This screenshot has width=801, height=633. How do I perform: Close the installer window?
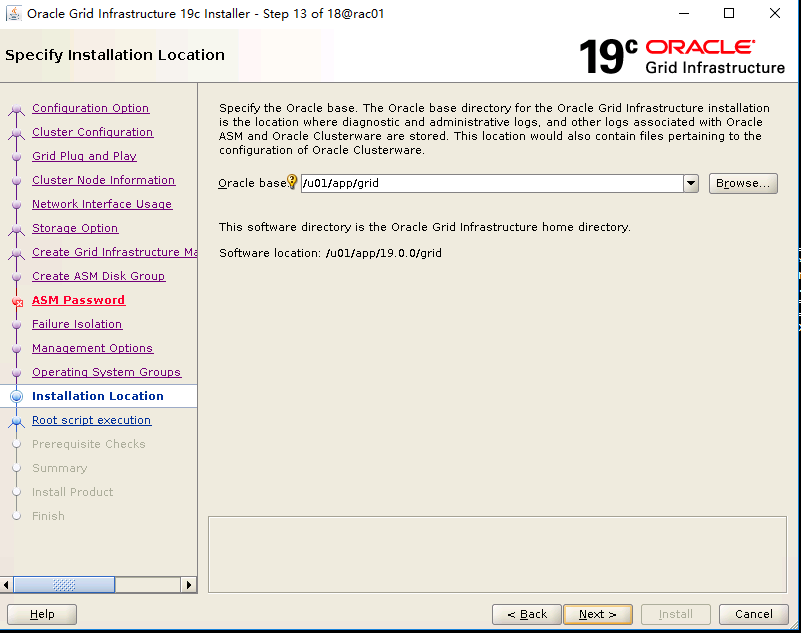point(775,13)
